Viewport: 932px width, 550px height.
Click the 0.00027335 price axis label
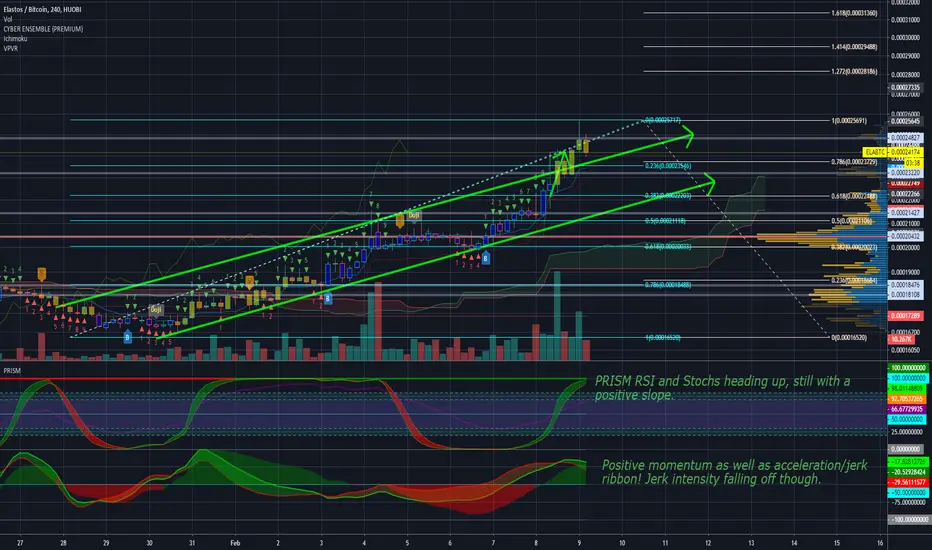pos(905,87)
